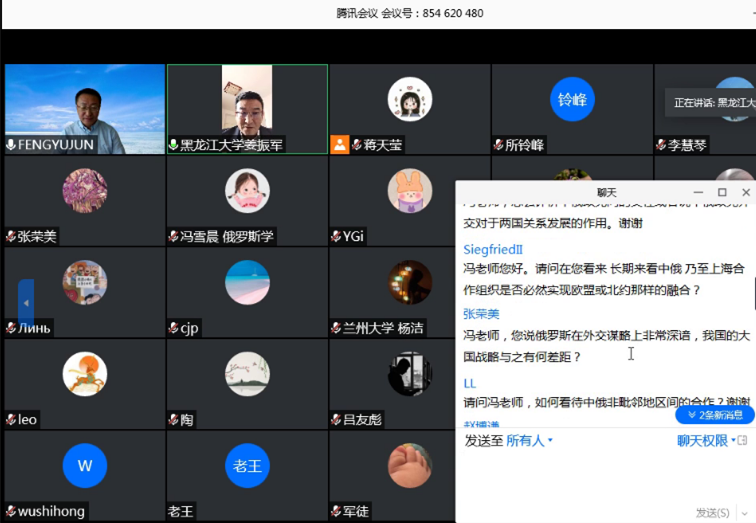Click muted mic icon next to 军徒

336,511
